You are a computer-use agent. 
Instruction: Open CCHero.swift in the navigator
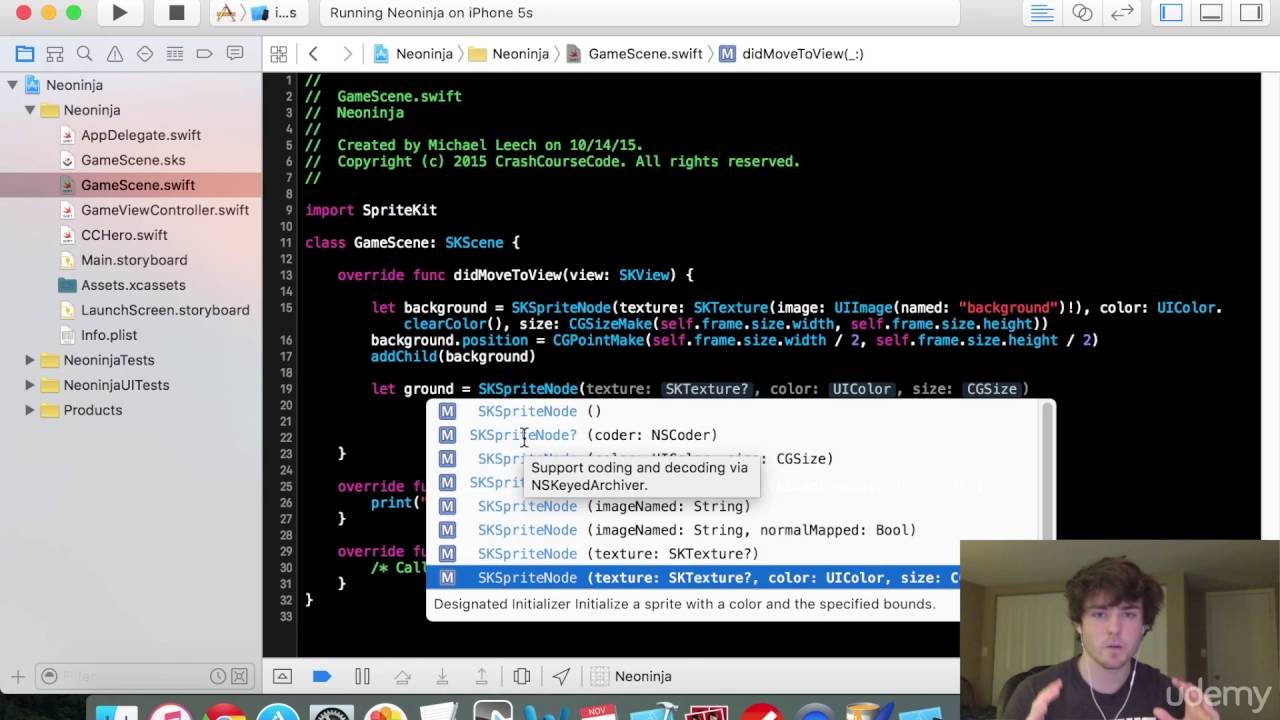(x=124, y=235)
